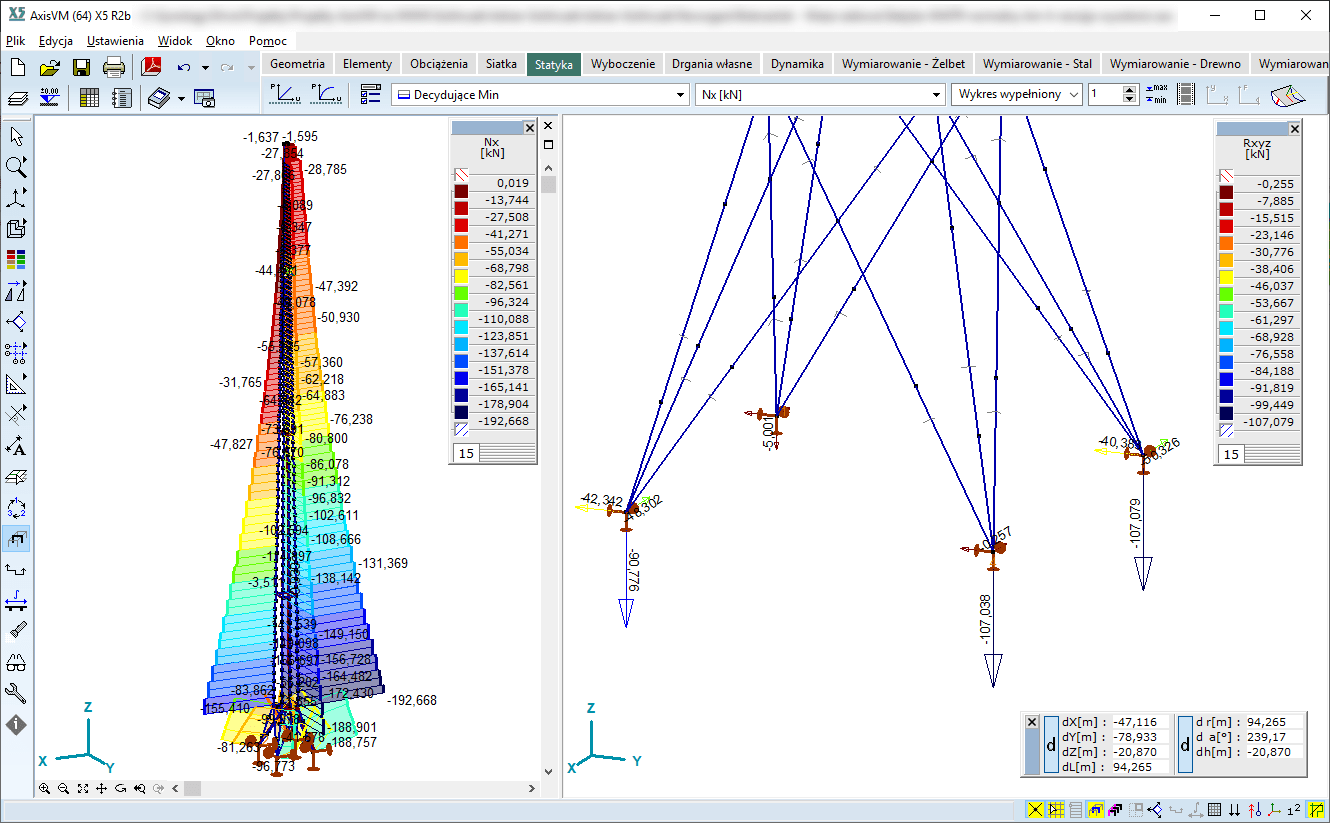This screenshot has height=823, width=1330.
Task: Increase the scale factor with spinner up arrow
Action: 1130,89
